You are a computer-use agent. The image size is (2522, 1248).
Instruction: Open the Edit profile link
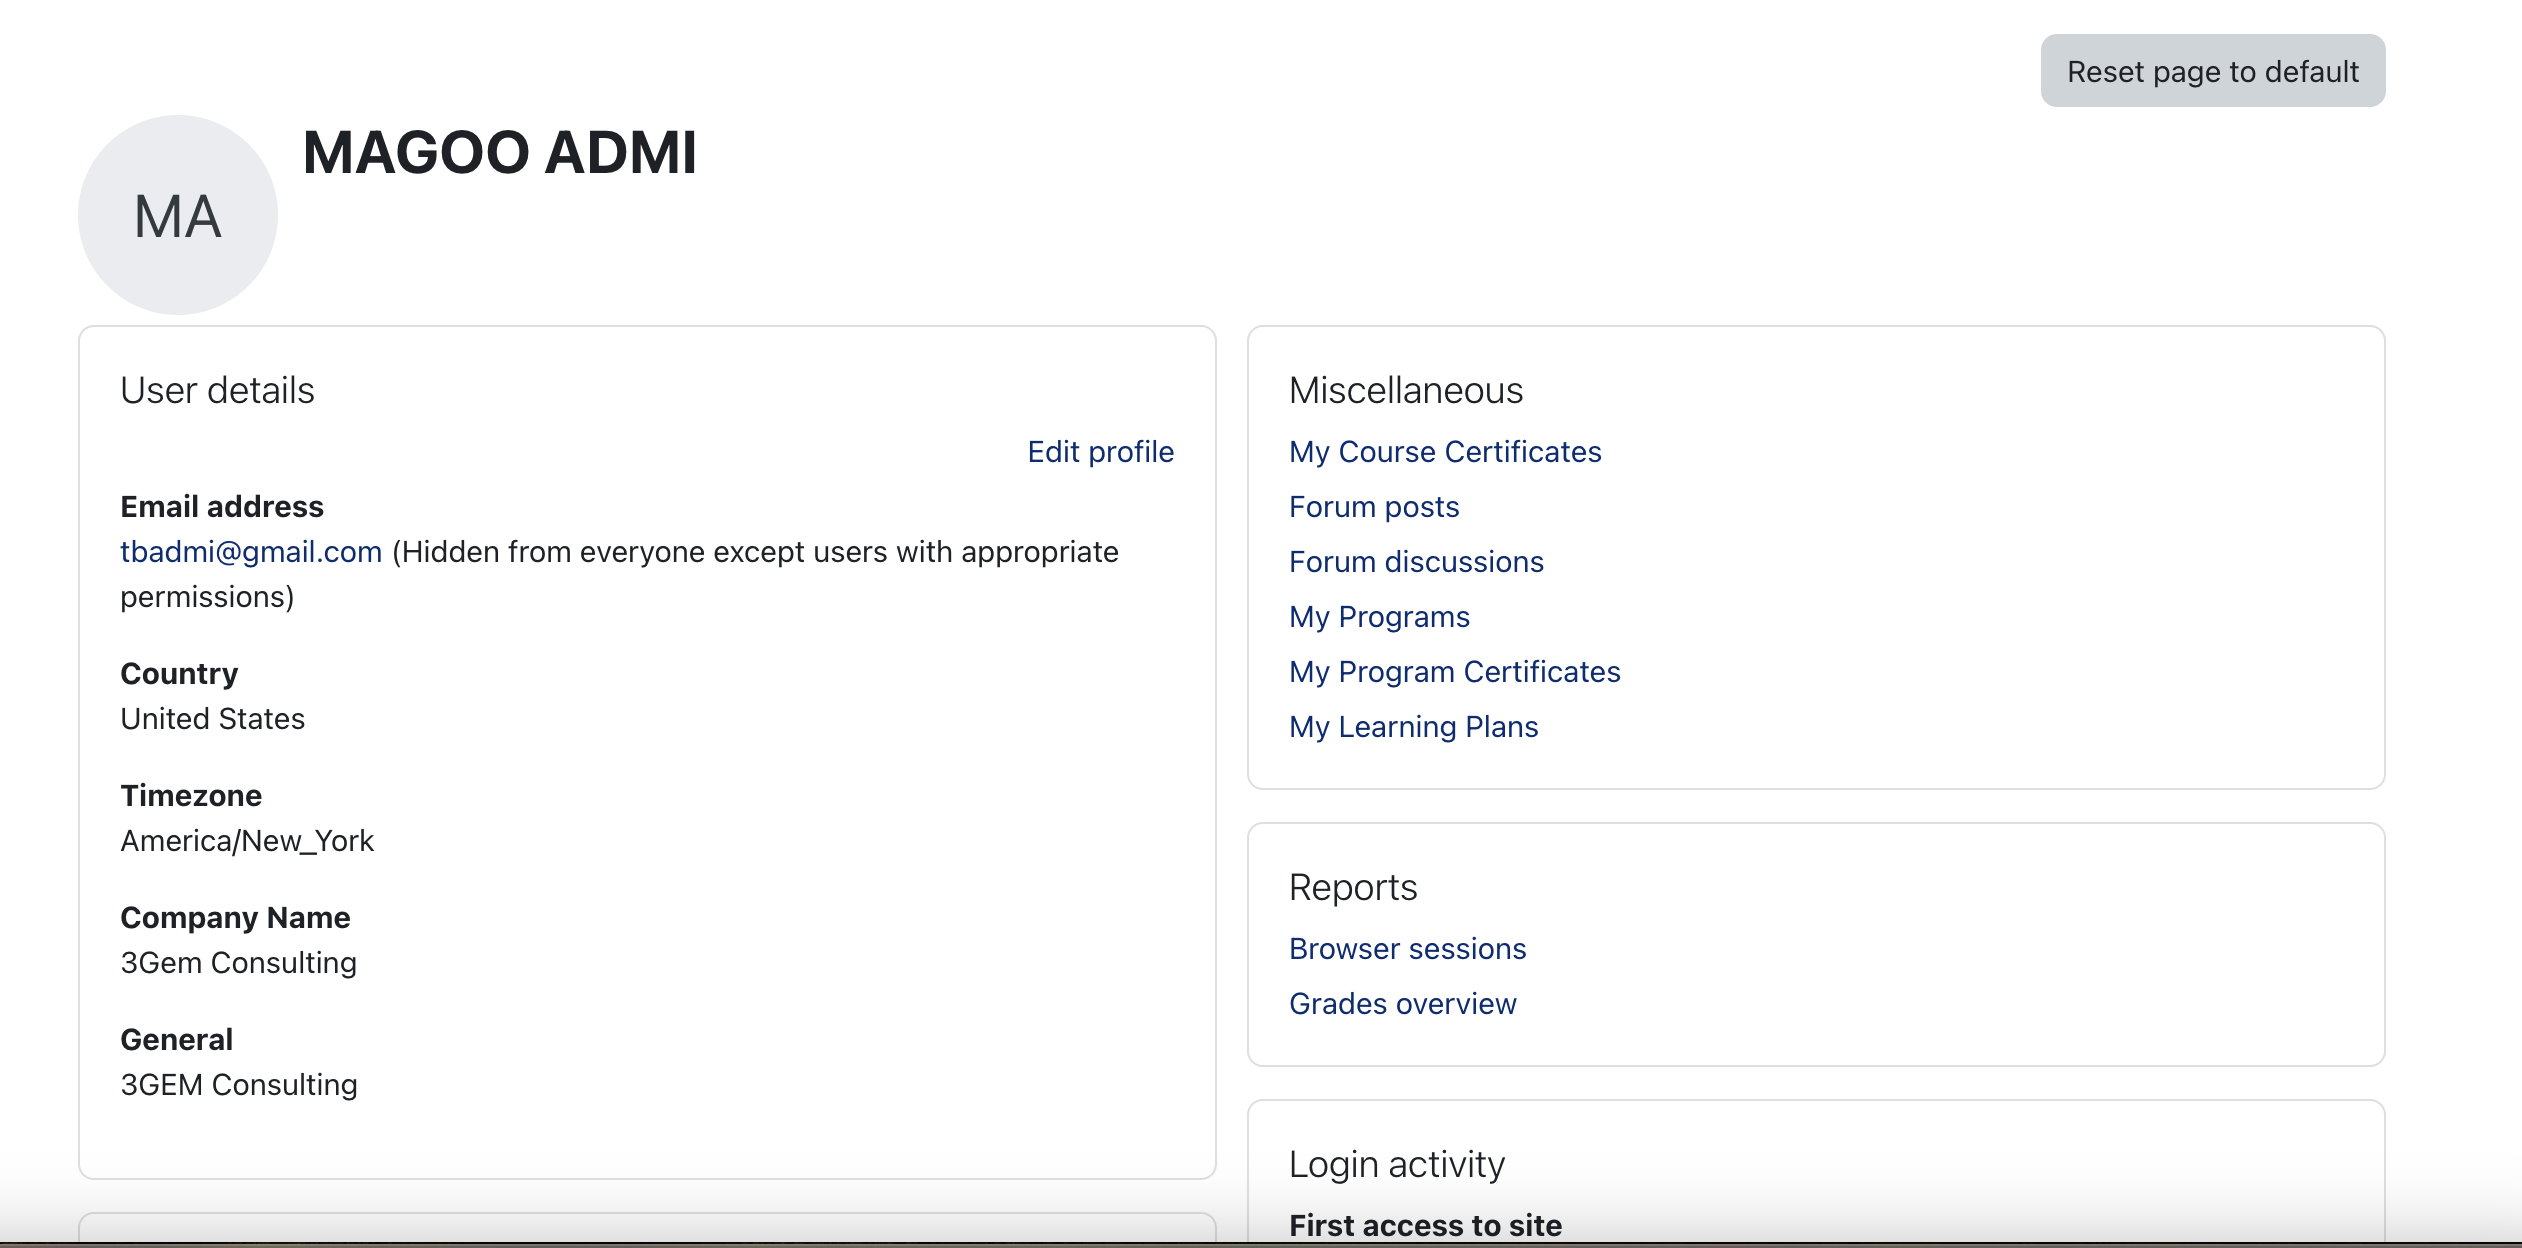click(x=1100, y=452)
